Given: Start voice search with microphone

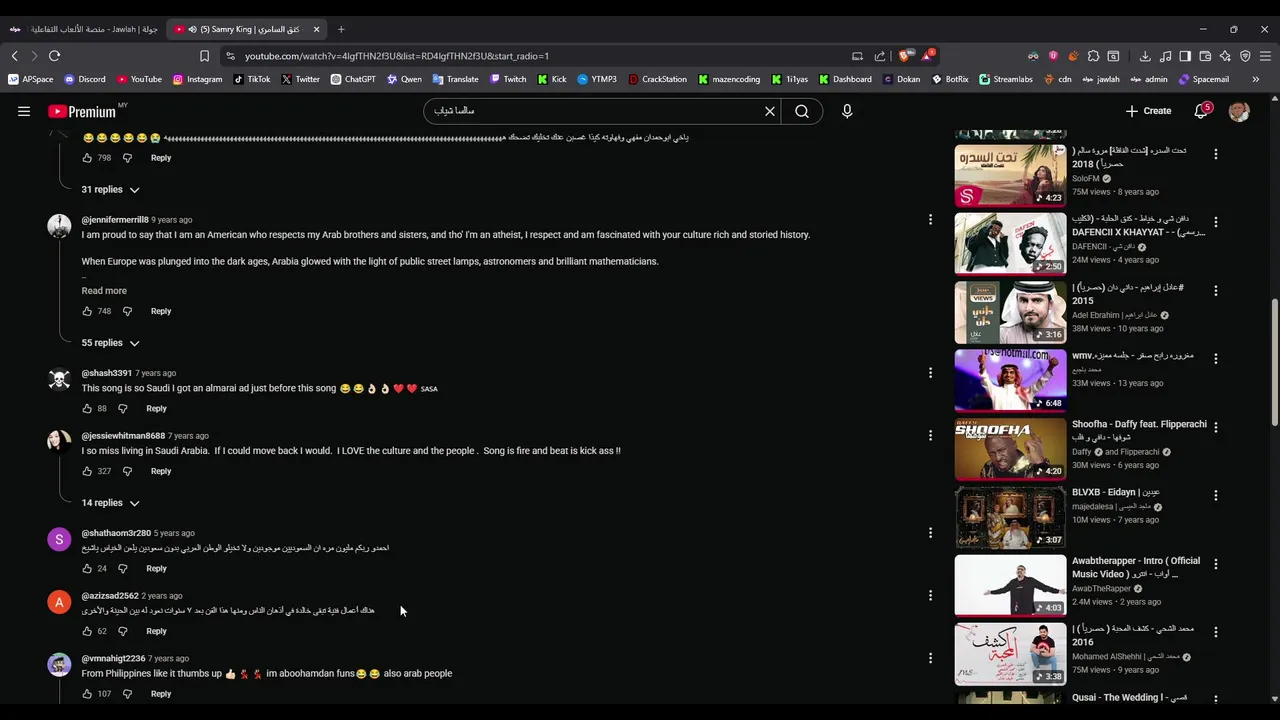Looking at the screenshot, I should (x=847, y=111).
